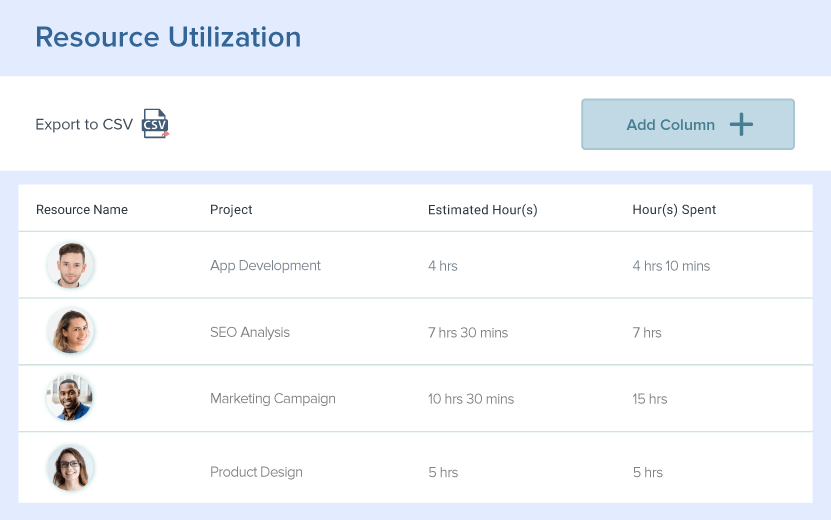Screen dimensions: 831x520
Task: Sort by Resource Name column header
Action: click(82, 210)
